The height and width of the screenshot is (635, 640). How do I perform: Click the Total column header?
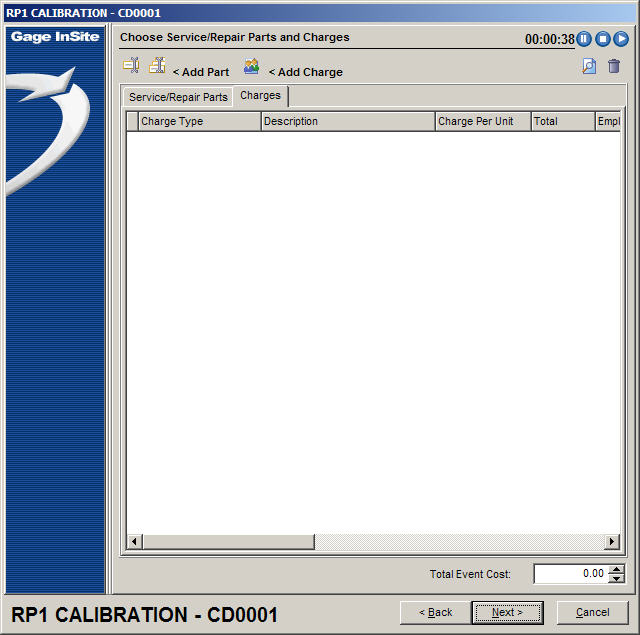coord(562,121)
